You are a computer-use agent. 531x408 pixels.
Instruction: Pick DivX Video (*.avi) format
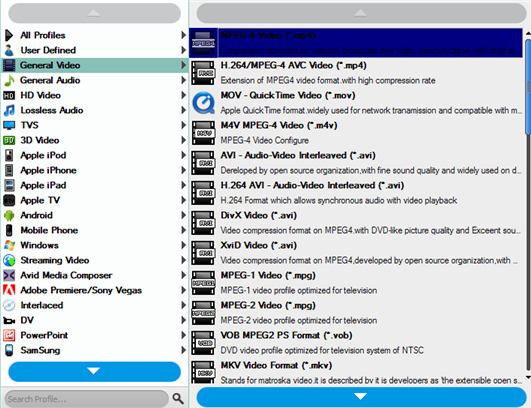tap(356, 222)
